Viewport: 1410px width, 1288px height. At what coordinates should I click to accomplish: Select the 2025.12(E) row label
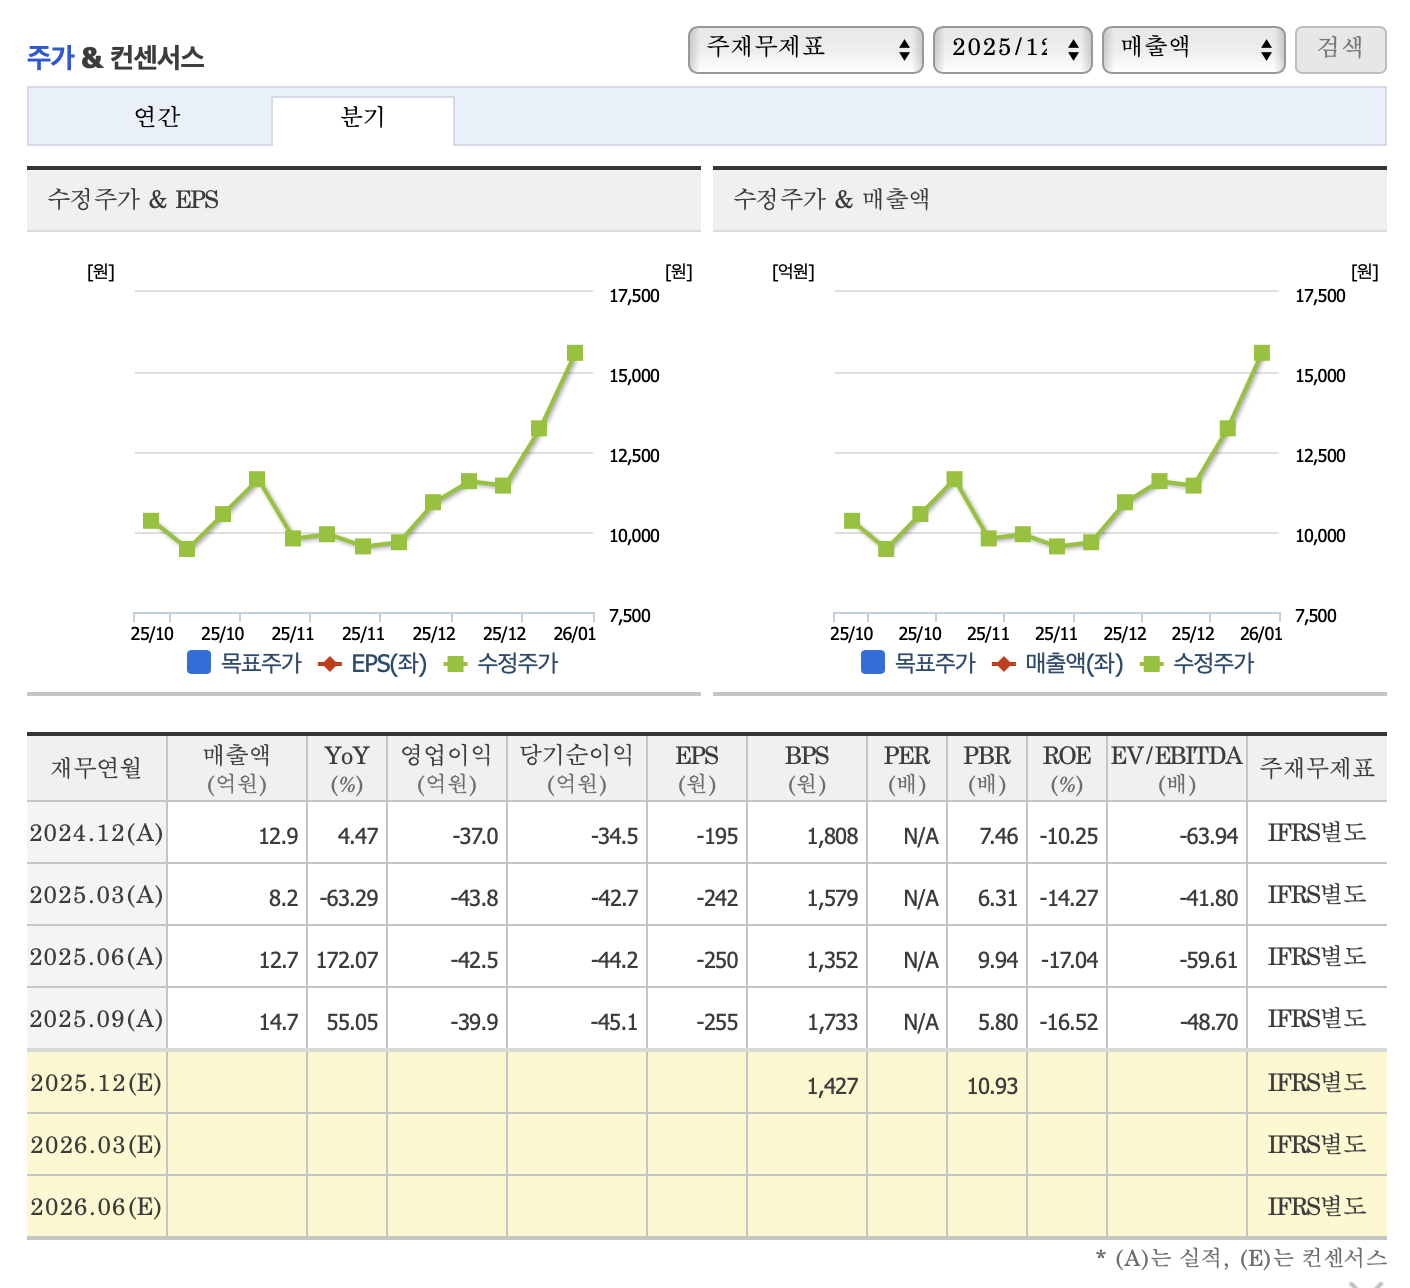pos(97,1083)
